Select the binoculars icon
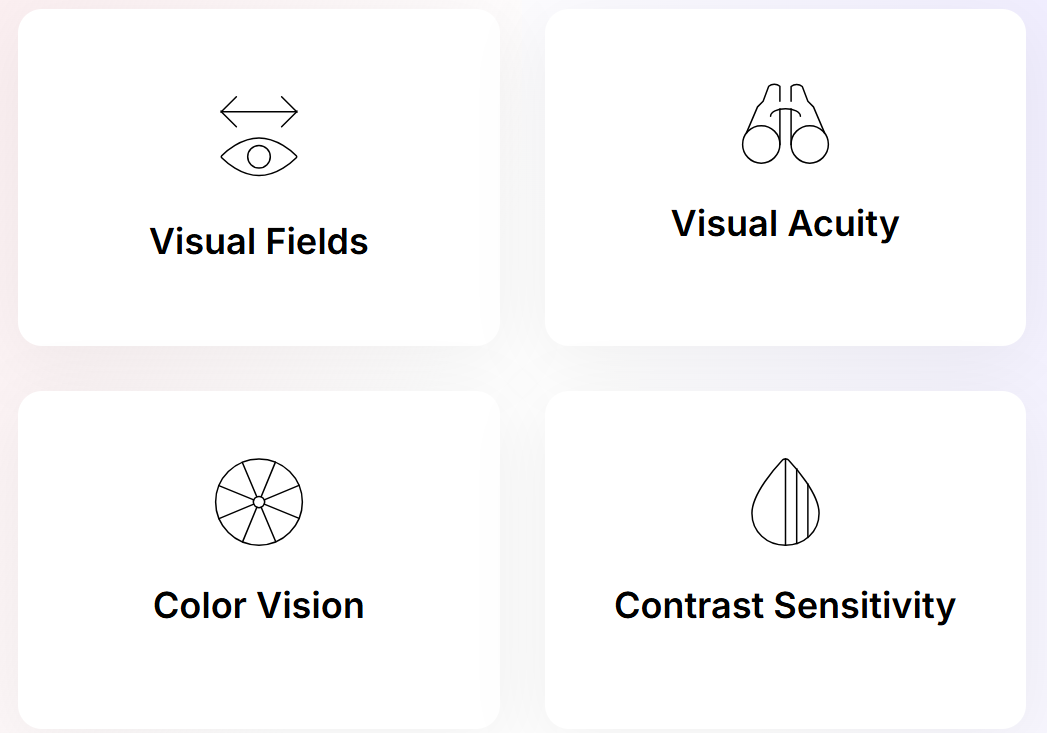 click(785, 124)
